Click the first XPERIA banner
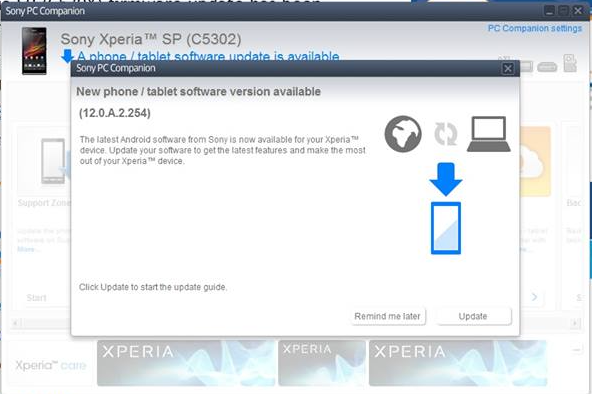The width and height of the screenshot is (592, 394). (x=186, y=363)
